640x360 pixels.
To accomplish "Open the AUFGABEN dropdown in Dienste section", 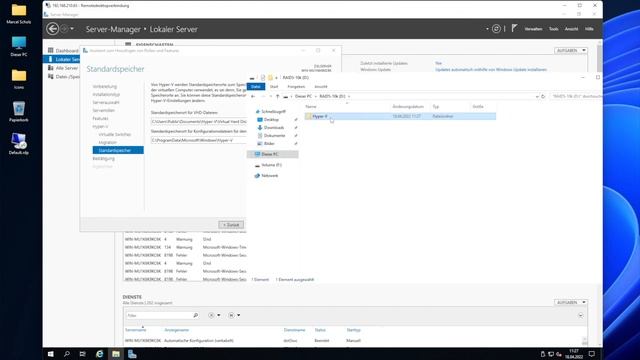I will point(571,302).
